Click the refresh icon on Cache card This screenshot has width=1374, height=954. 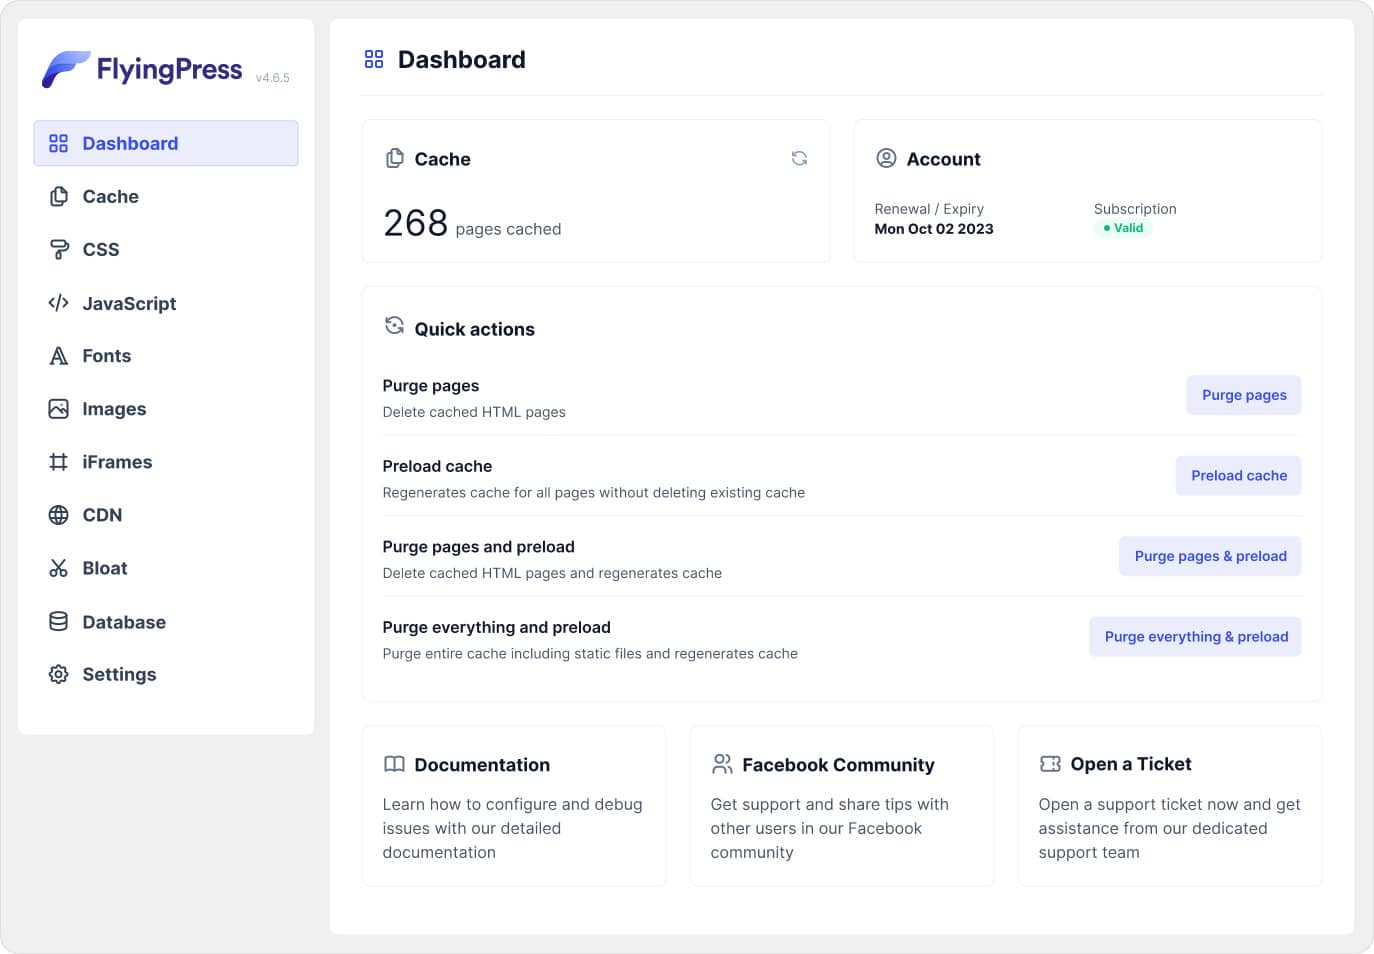coord(799,158)
